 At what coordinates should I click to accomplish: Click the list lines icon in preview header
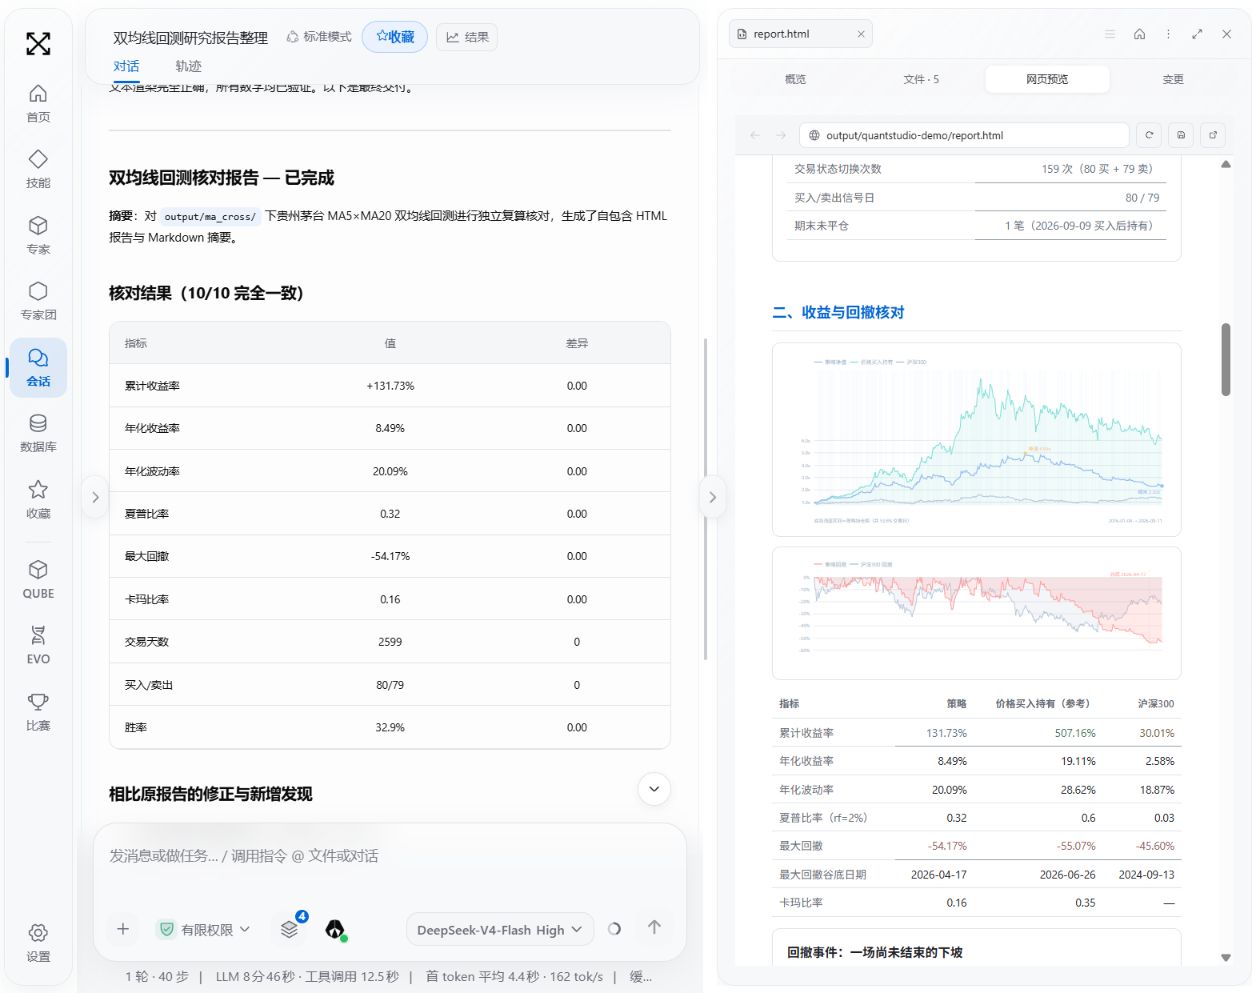coord(1110,33)
